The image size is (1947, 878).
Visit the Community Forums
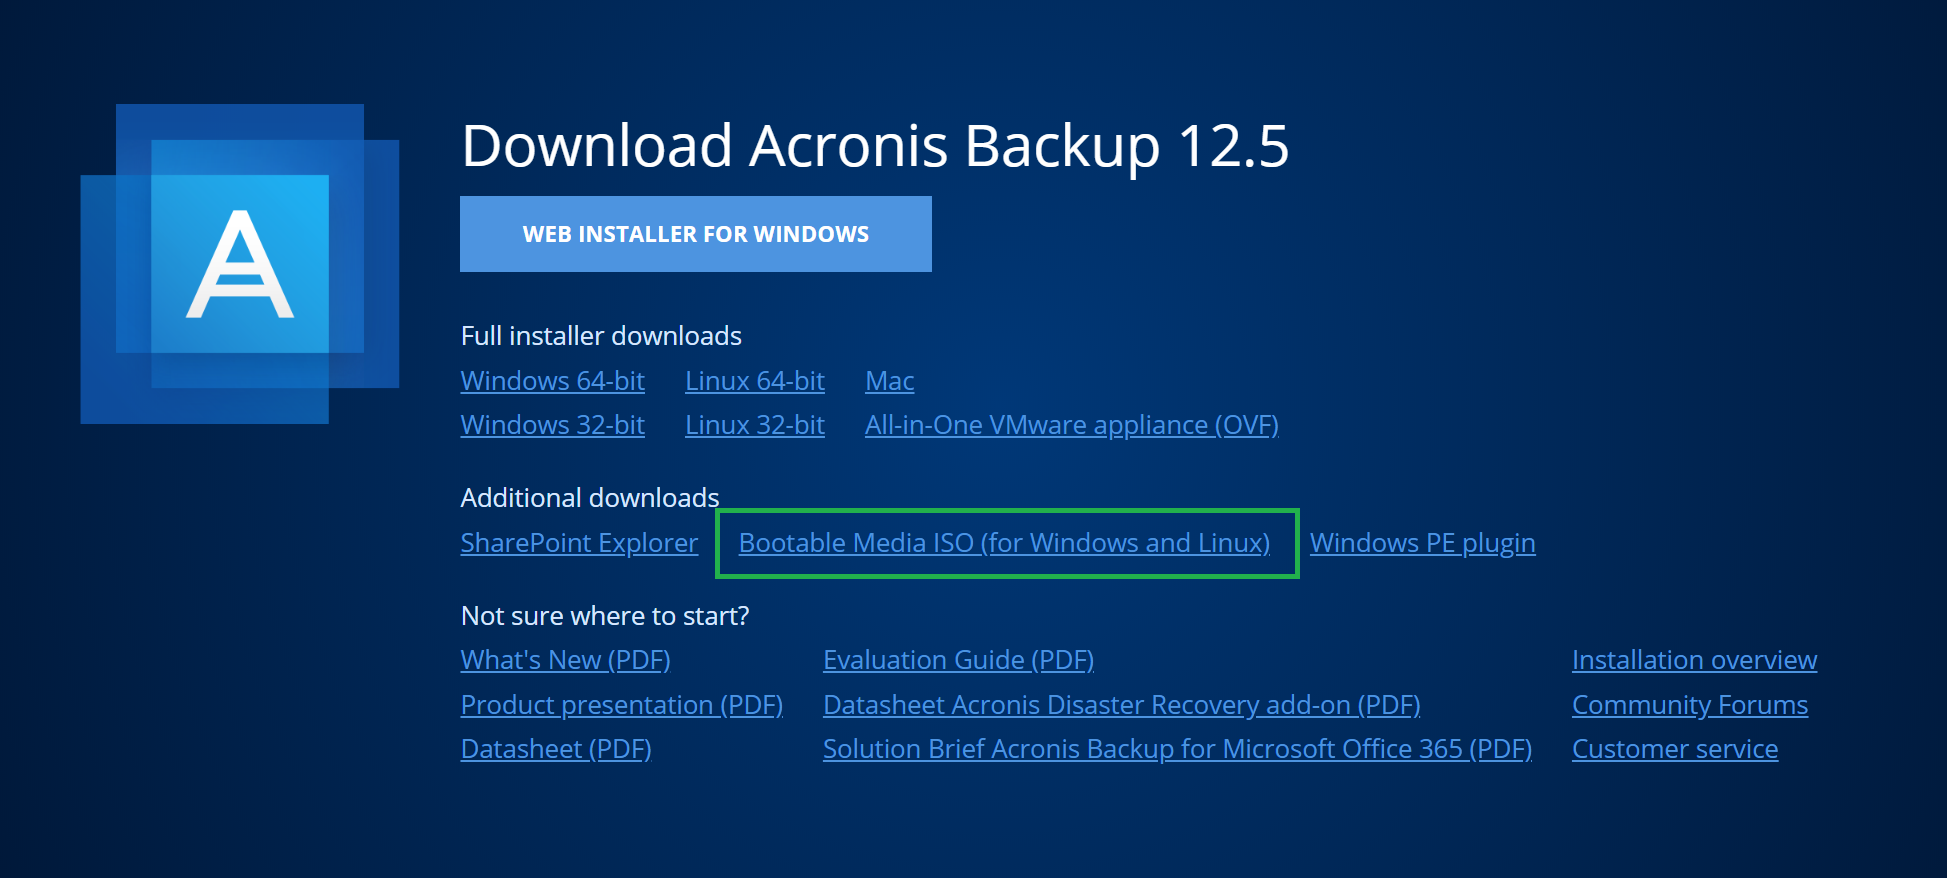point(1689,705)
